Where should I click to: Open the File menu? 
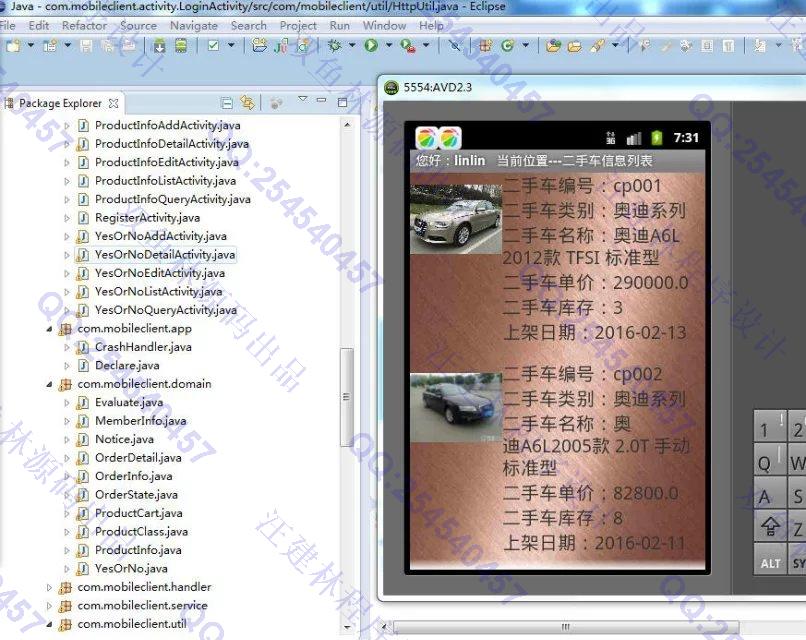tap(7, 25)
